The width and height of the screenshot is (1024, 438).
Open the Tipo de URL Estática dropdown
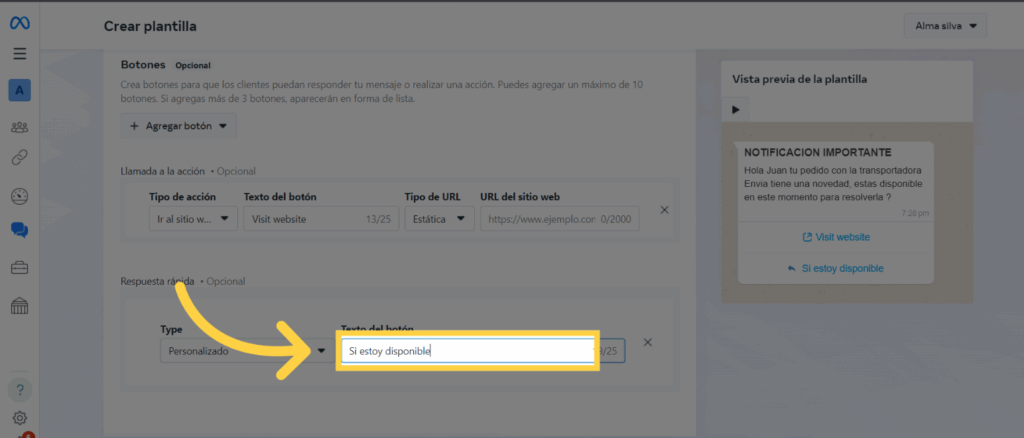pyautogui.click(x=439, y=219)
